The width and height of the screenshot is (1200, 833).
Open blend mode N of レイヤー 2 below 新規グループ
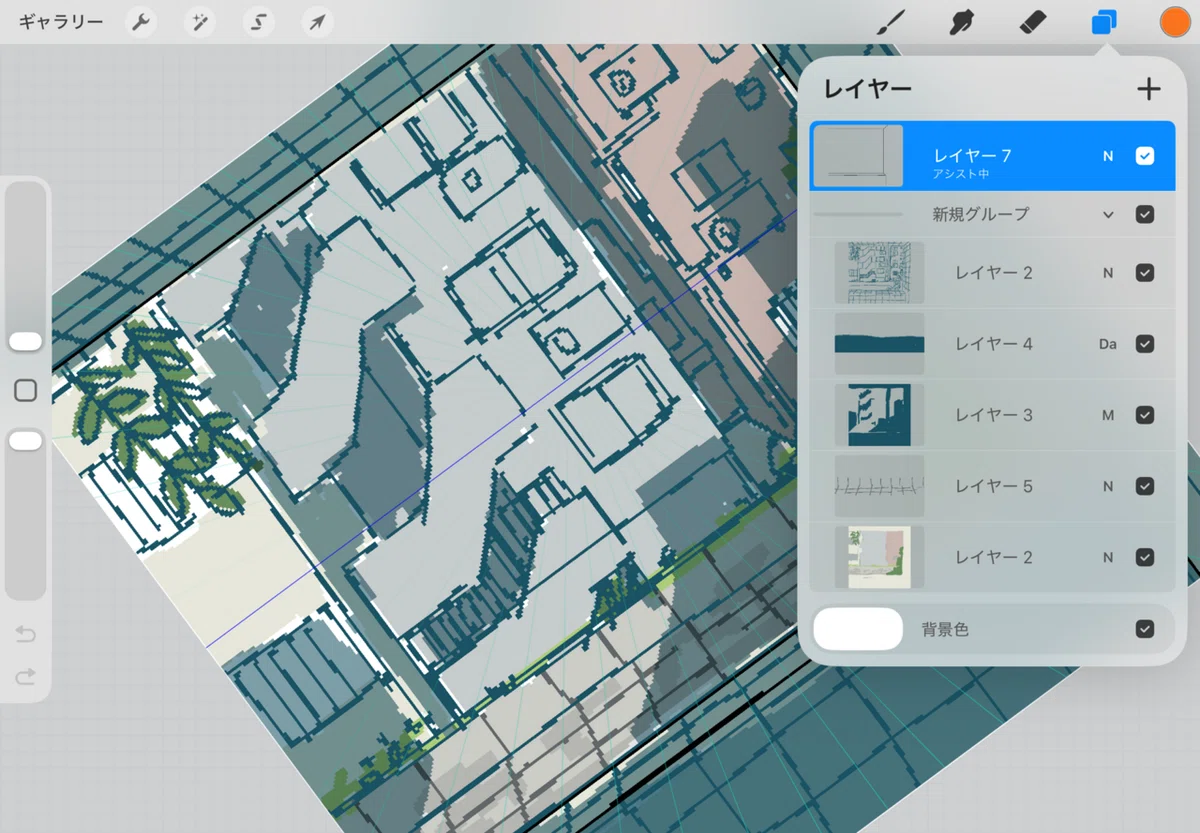pos(1108,273)
